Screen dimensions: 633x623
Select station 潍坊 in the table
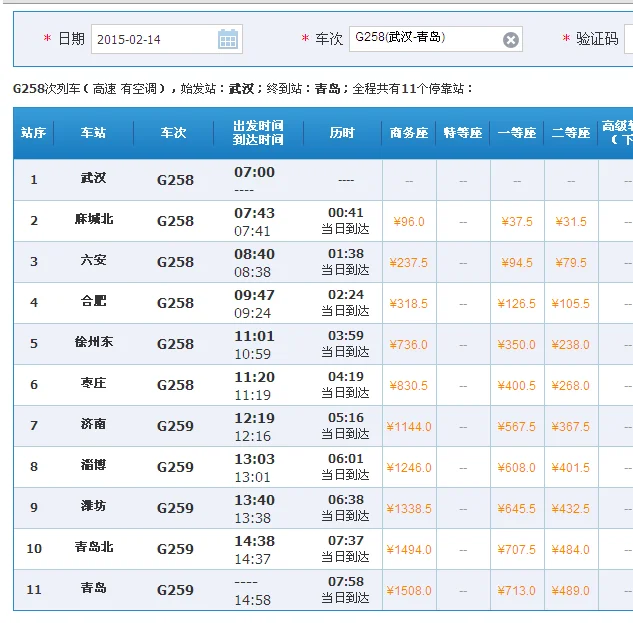93,506
